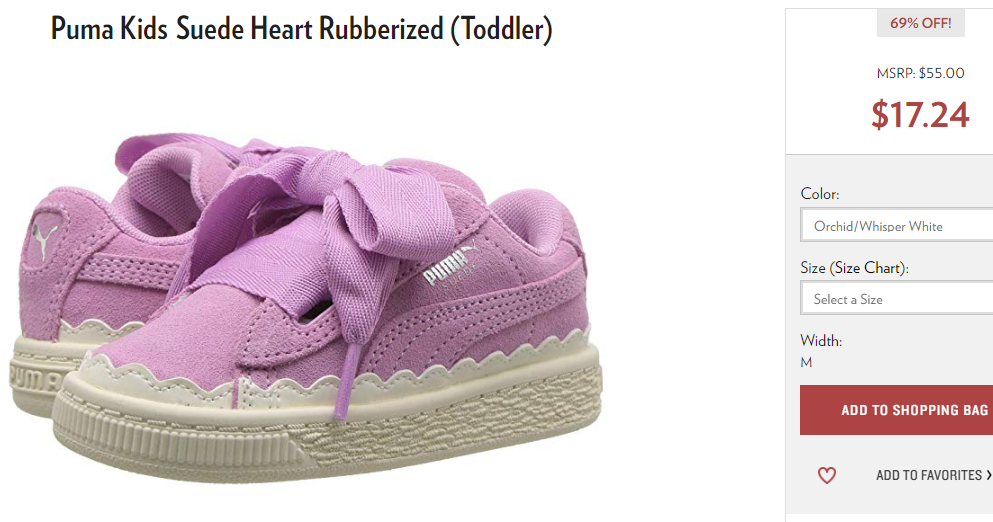Click the 69% OFF badge
The height and width of the screenshot is (522, 993).
(920, 23)
